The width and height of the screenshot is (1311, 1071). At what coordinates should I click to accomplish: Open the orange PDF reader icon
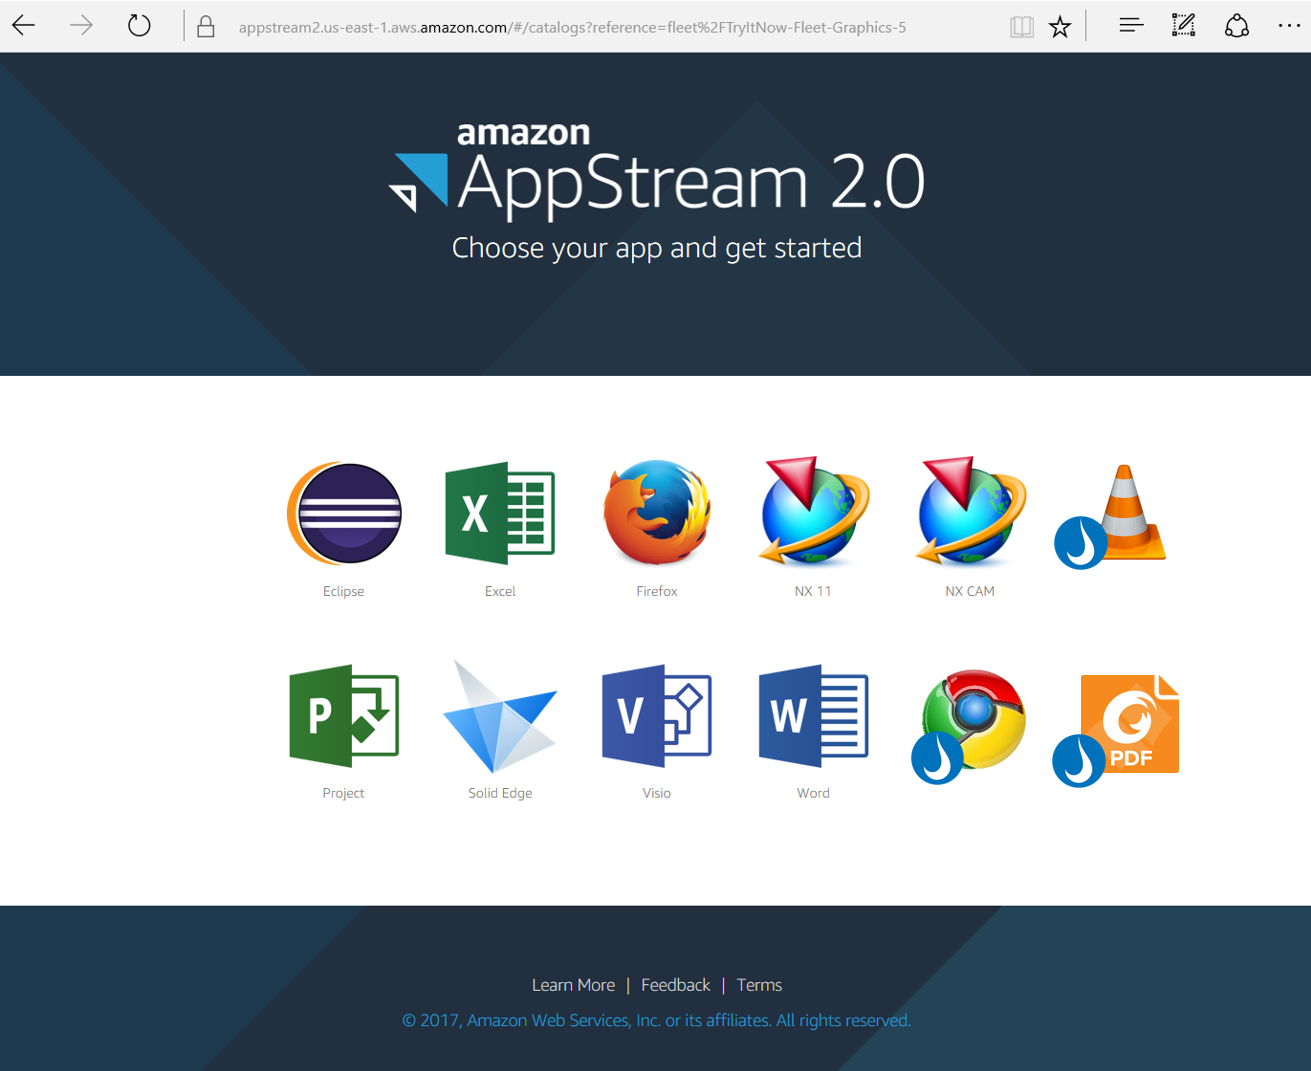1116,730
